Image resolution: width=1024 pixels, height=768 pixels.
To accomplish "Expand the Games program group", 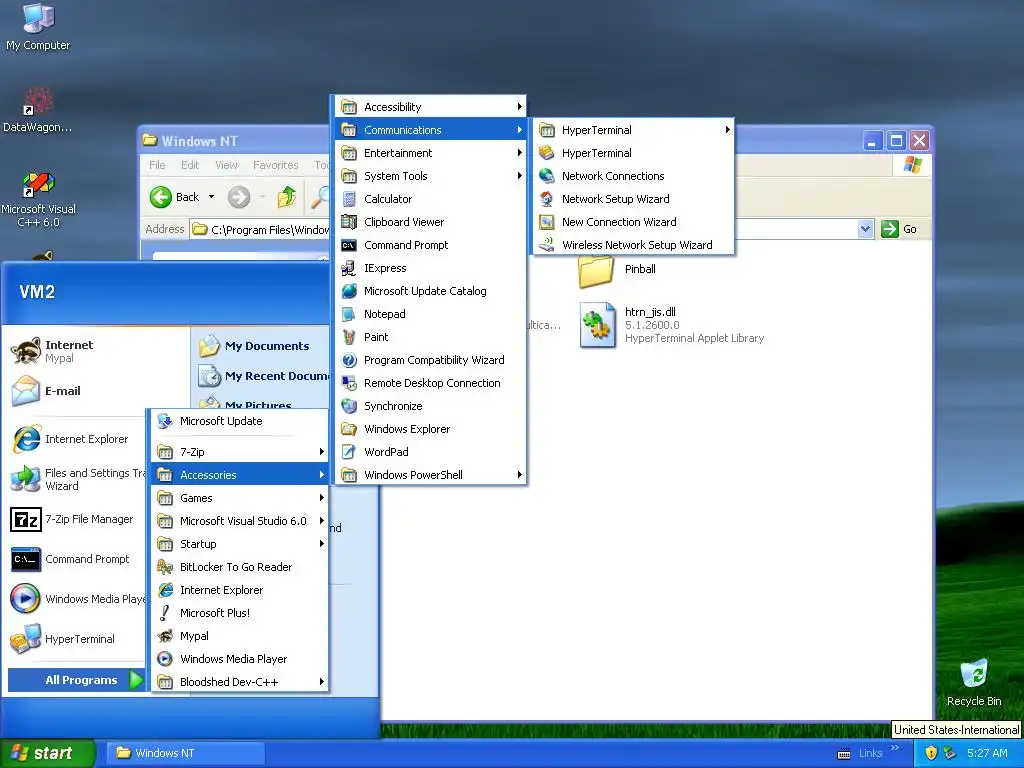I will [x=239, y=498].
